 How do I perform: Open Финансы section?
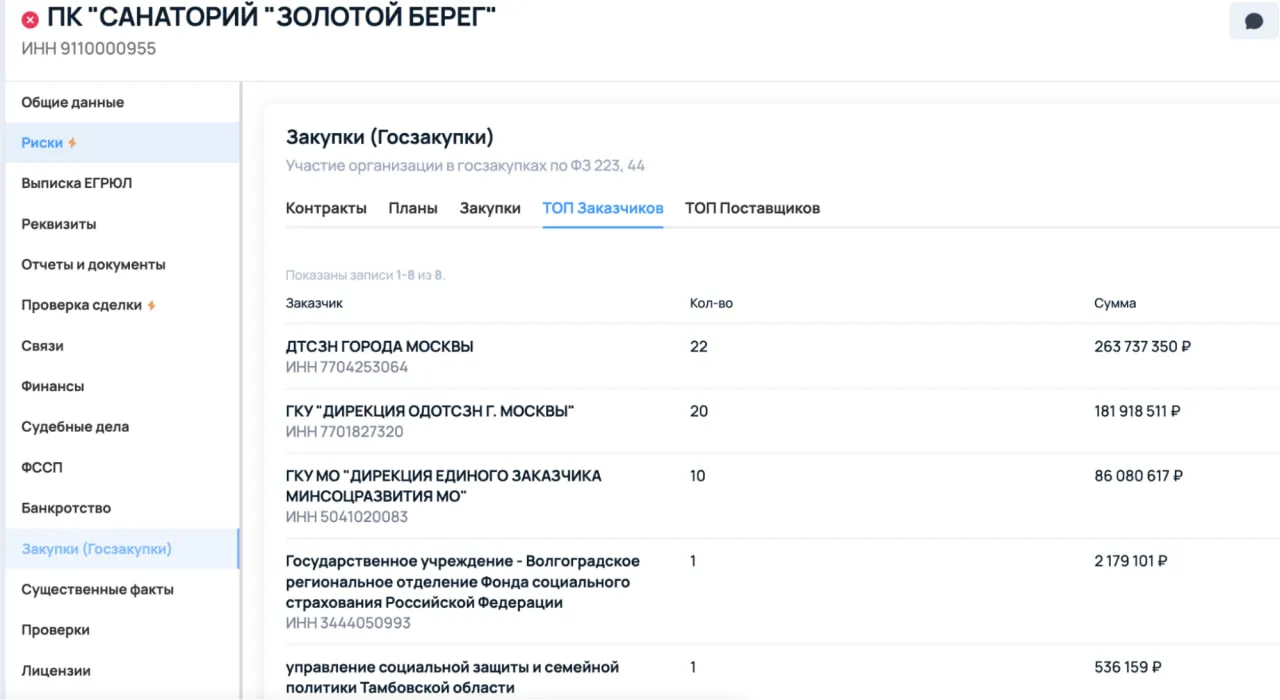click(x=53, y=386)
